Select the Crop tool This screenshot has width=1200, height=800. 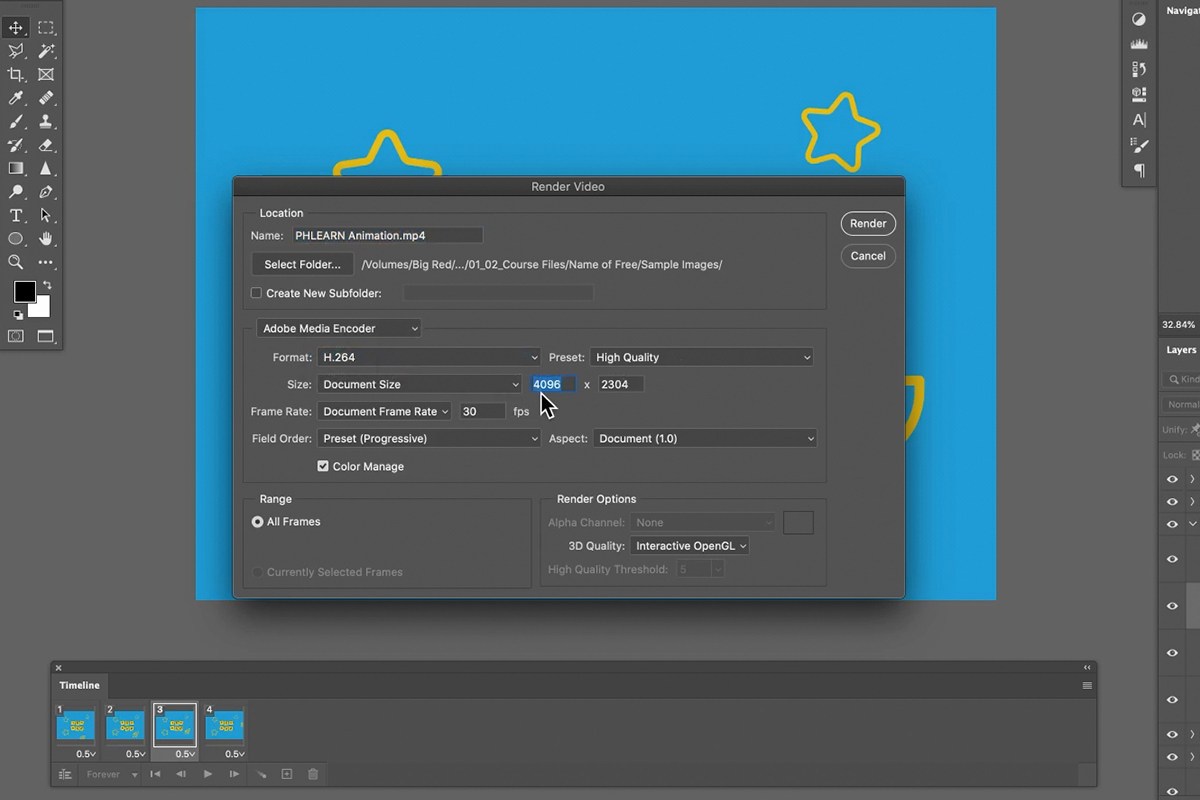point(16,75)
